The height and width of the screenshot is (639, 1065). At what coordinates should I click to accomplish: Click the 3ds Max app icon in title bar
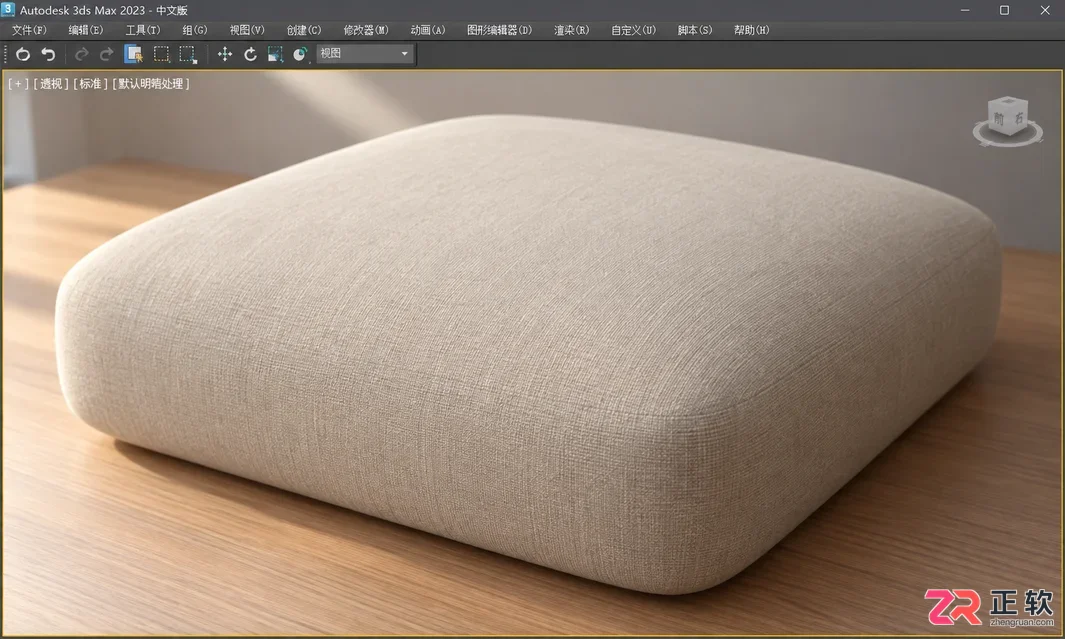point(8,10)
